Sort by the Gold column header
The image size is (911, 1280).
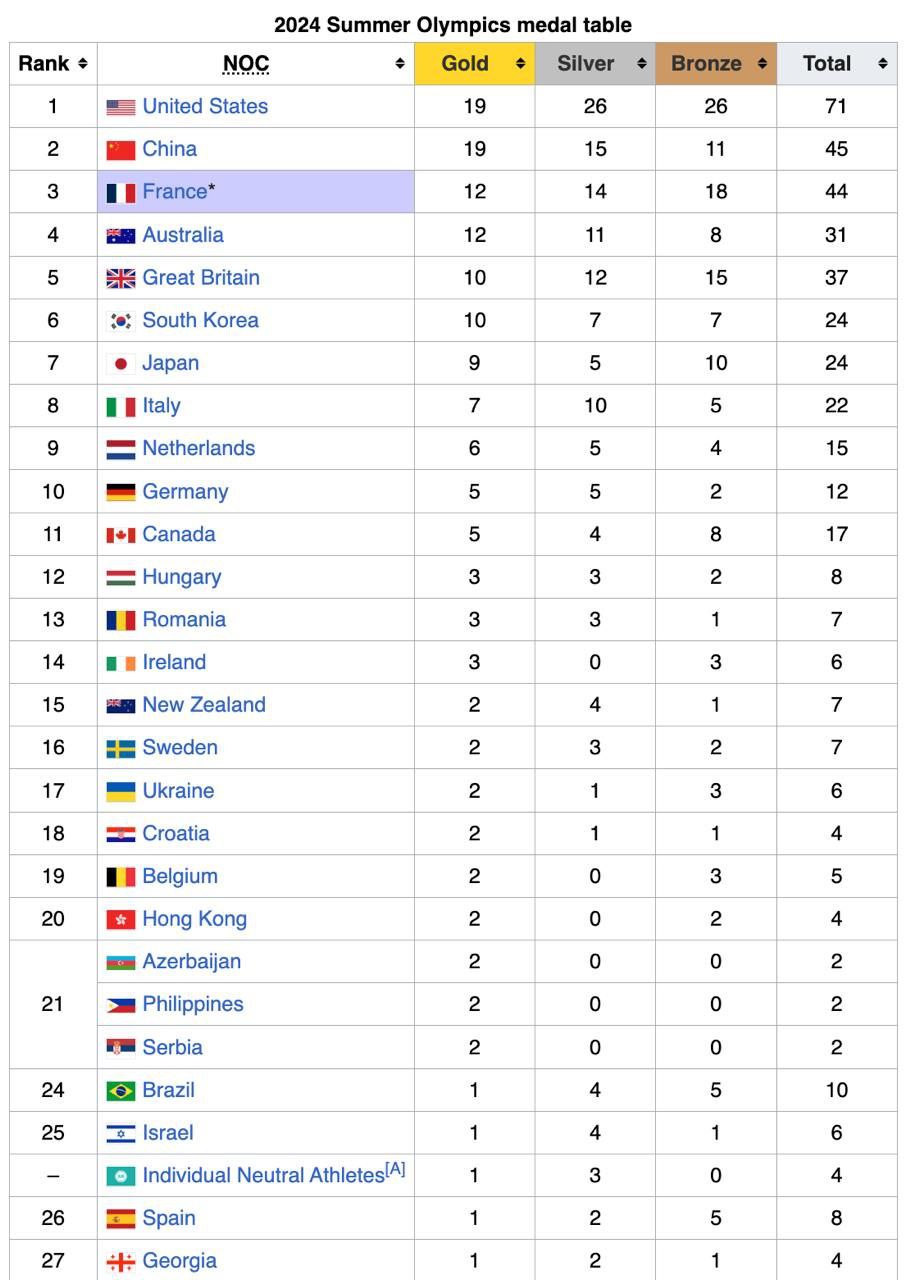(x=465, y=64)
